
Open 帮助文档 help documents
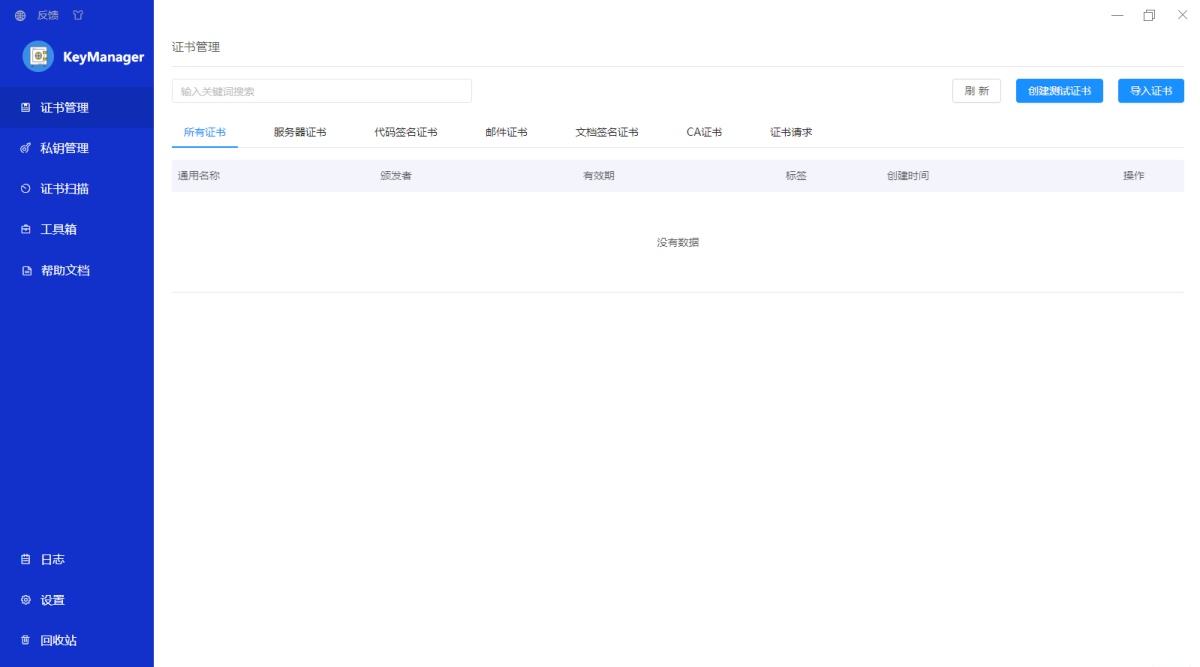tap(64, 270)
